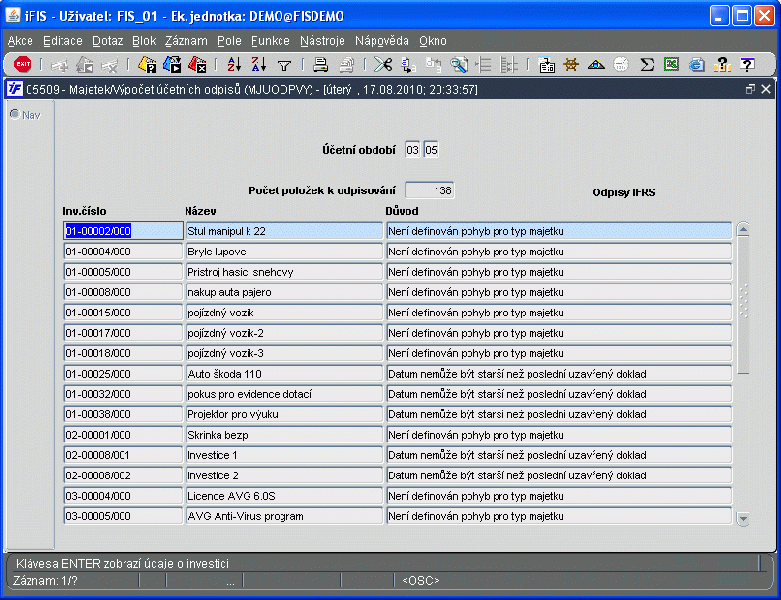Click the scrollbar down arrow
Screen dimensions: 781x600
pos(743,519)
